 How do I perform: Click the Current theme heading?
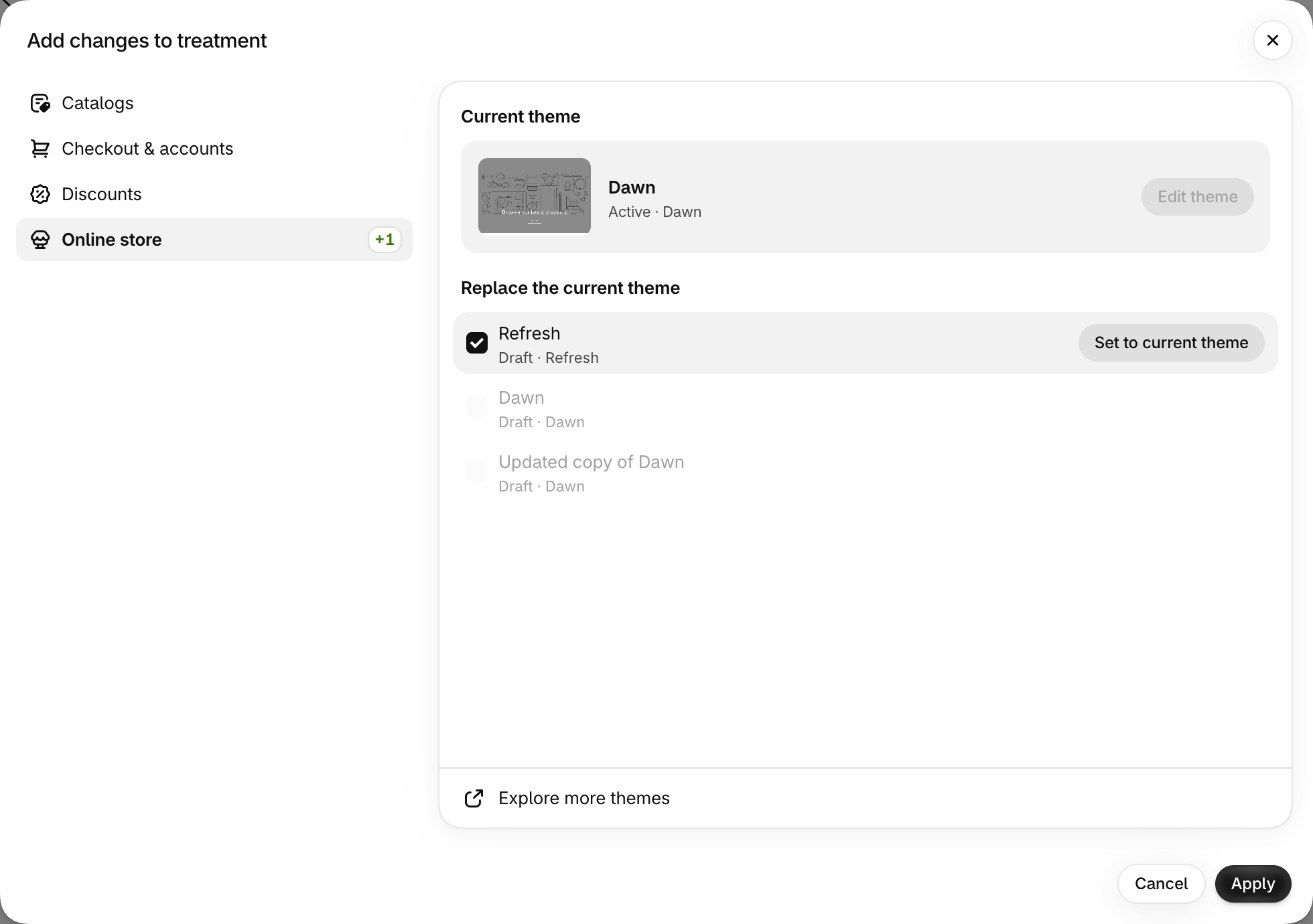pos(520,117)
